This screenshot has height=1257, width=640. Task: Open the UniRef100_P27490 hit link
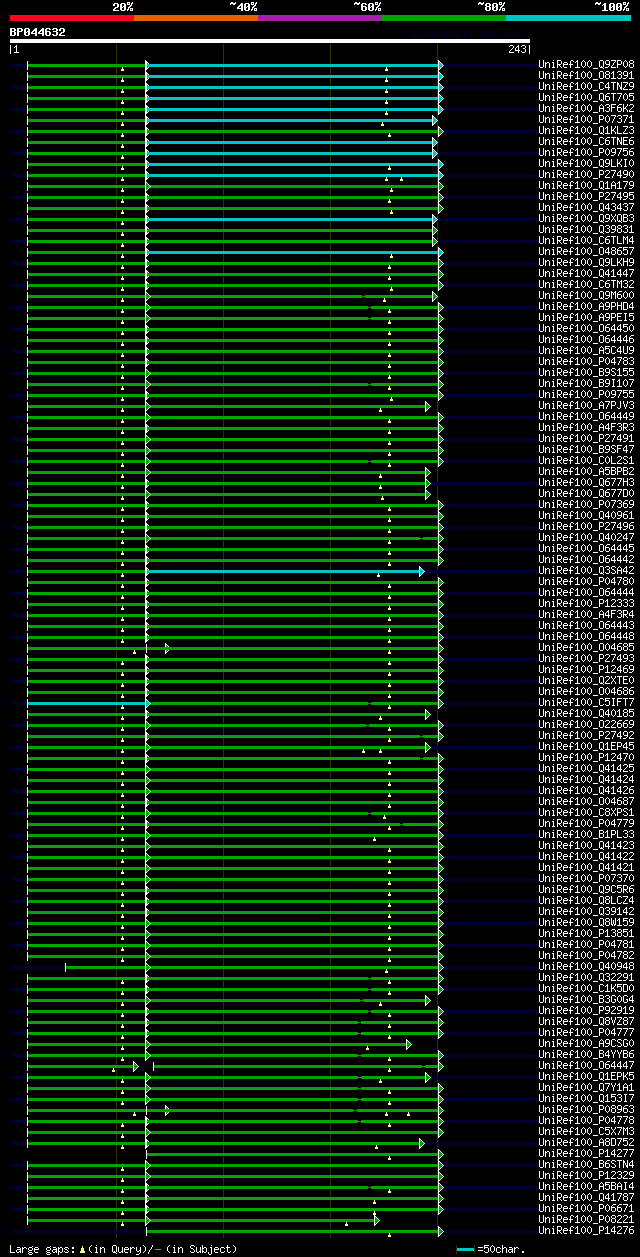pos(586,175)
